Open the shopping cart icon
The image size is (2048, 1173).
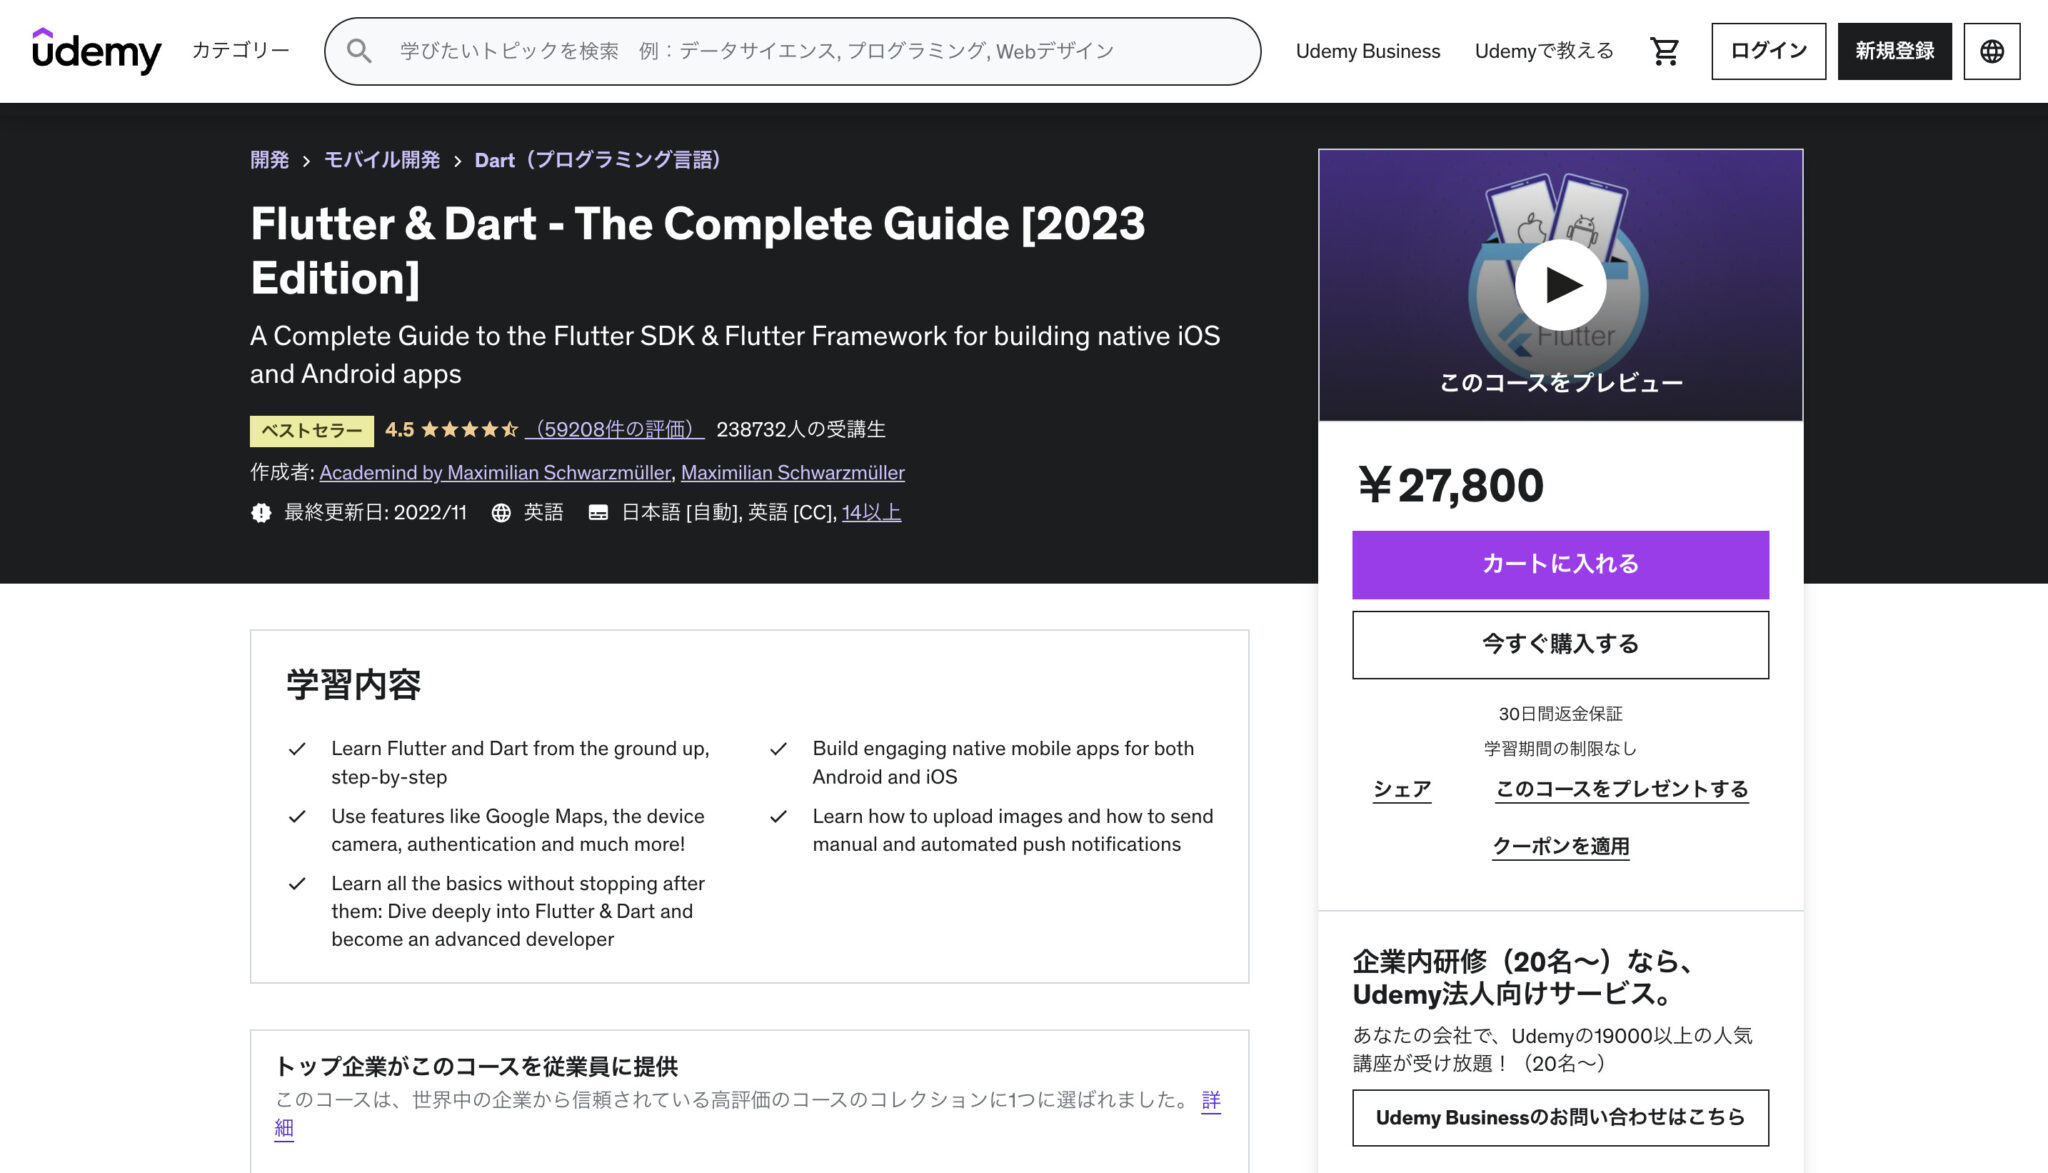coord(1663,50)
